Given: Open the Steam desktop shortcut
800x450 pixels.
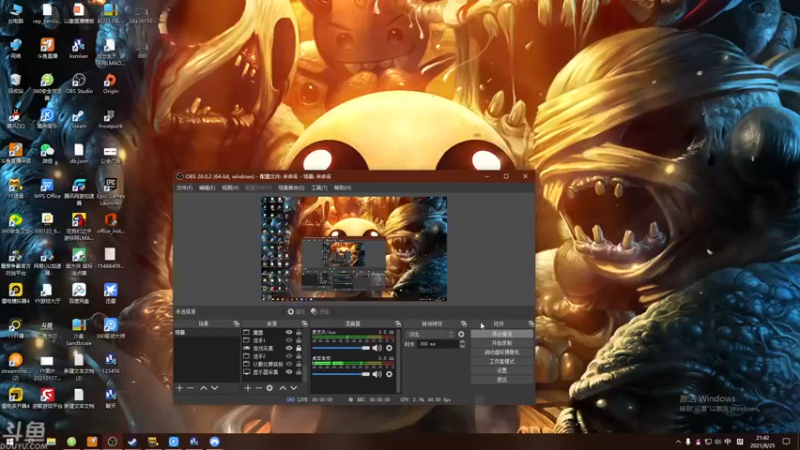Looking at the screenshot, I should click(x=79, y=118).
